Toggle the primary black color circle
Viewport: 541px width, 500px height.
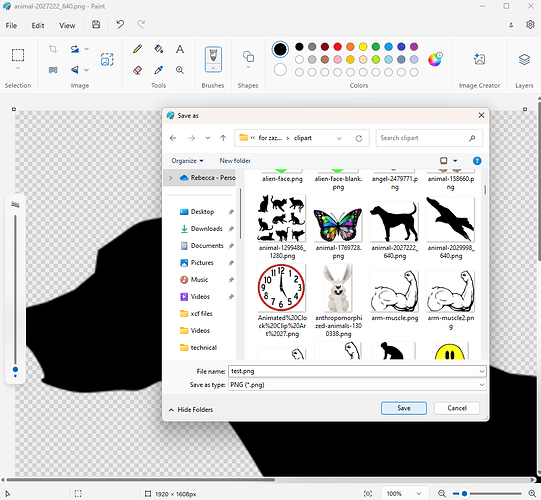click(280, 49)
